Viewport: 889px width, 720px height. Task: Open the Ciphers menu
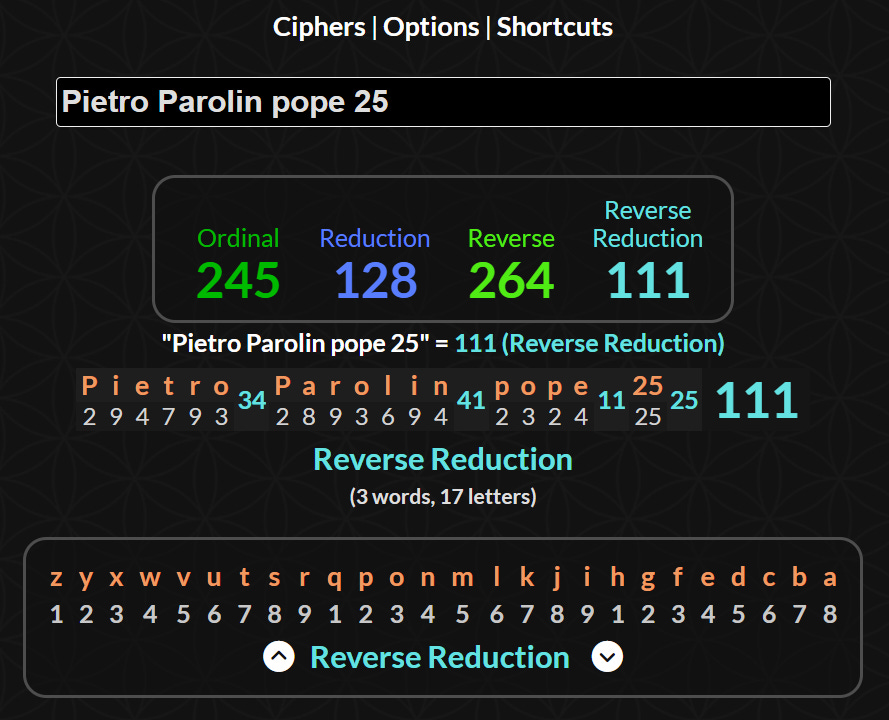pyautogui.click(x=319, y=27)
